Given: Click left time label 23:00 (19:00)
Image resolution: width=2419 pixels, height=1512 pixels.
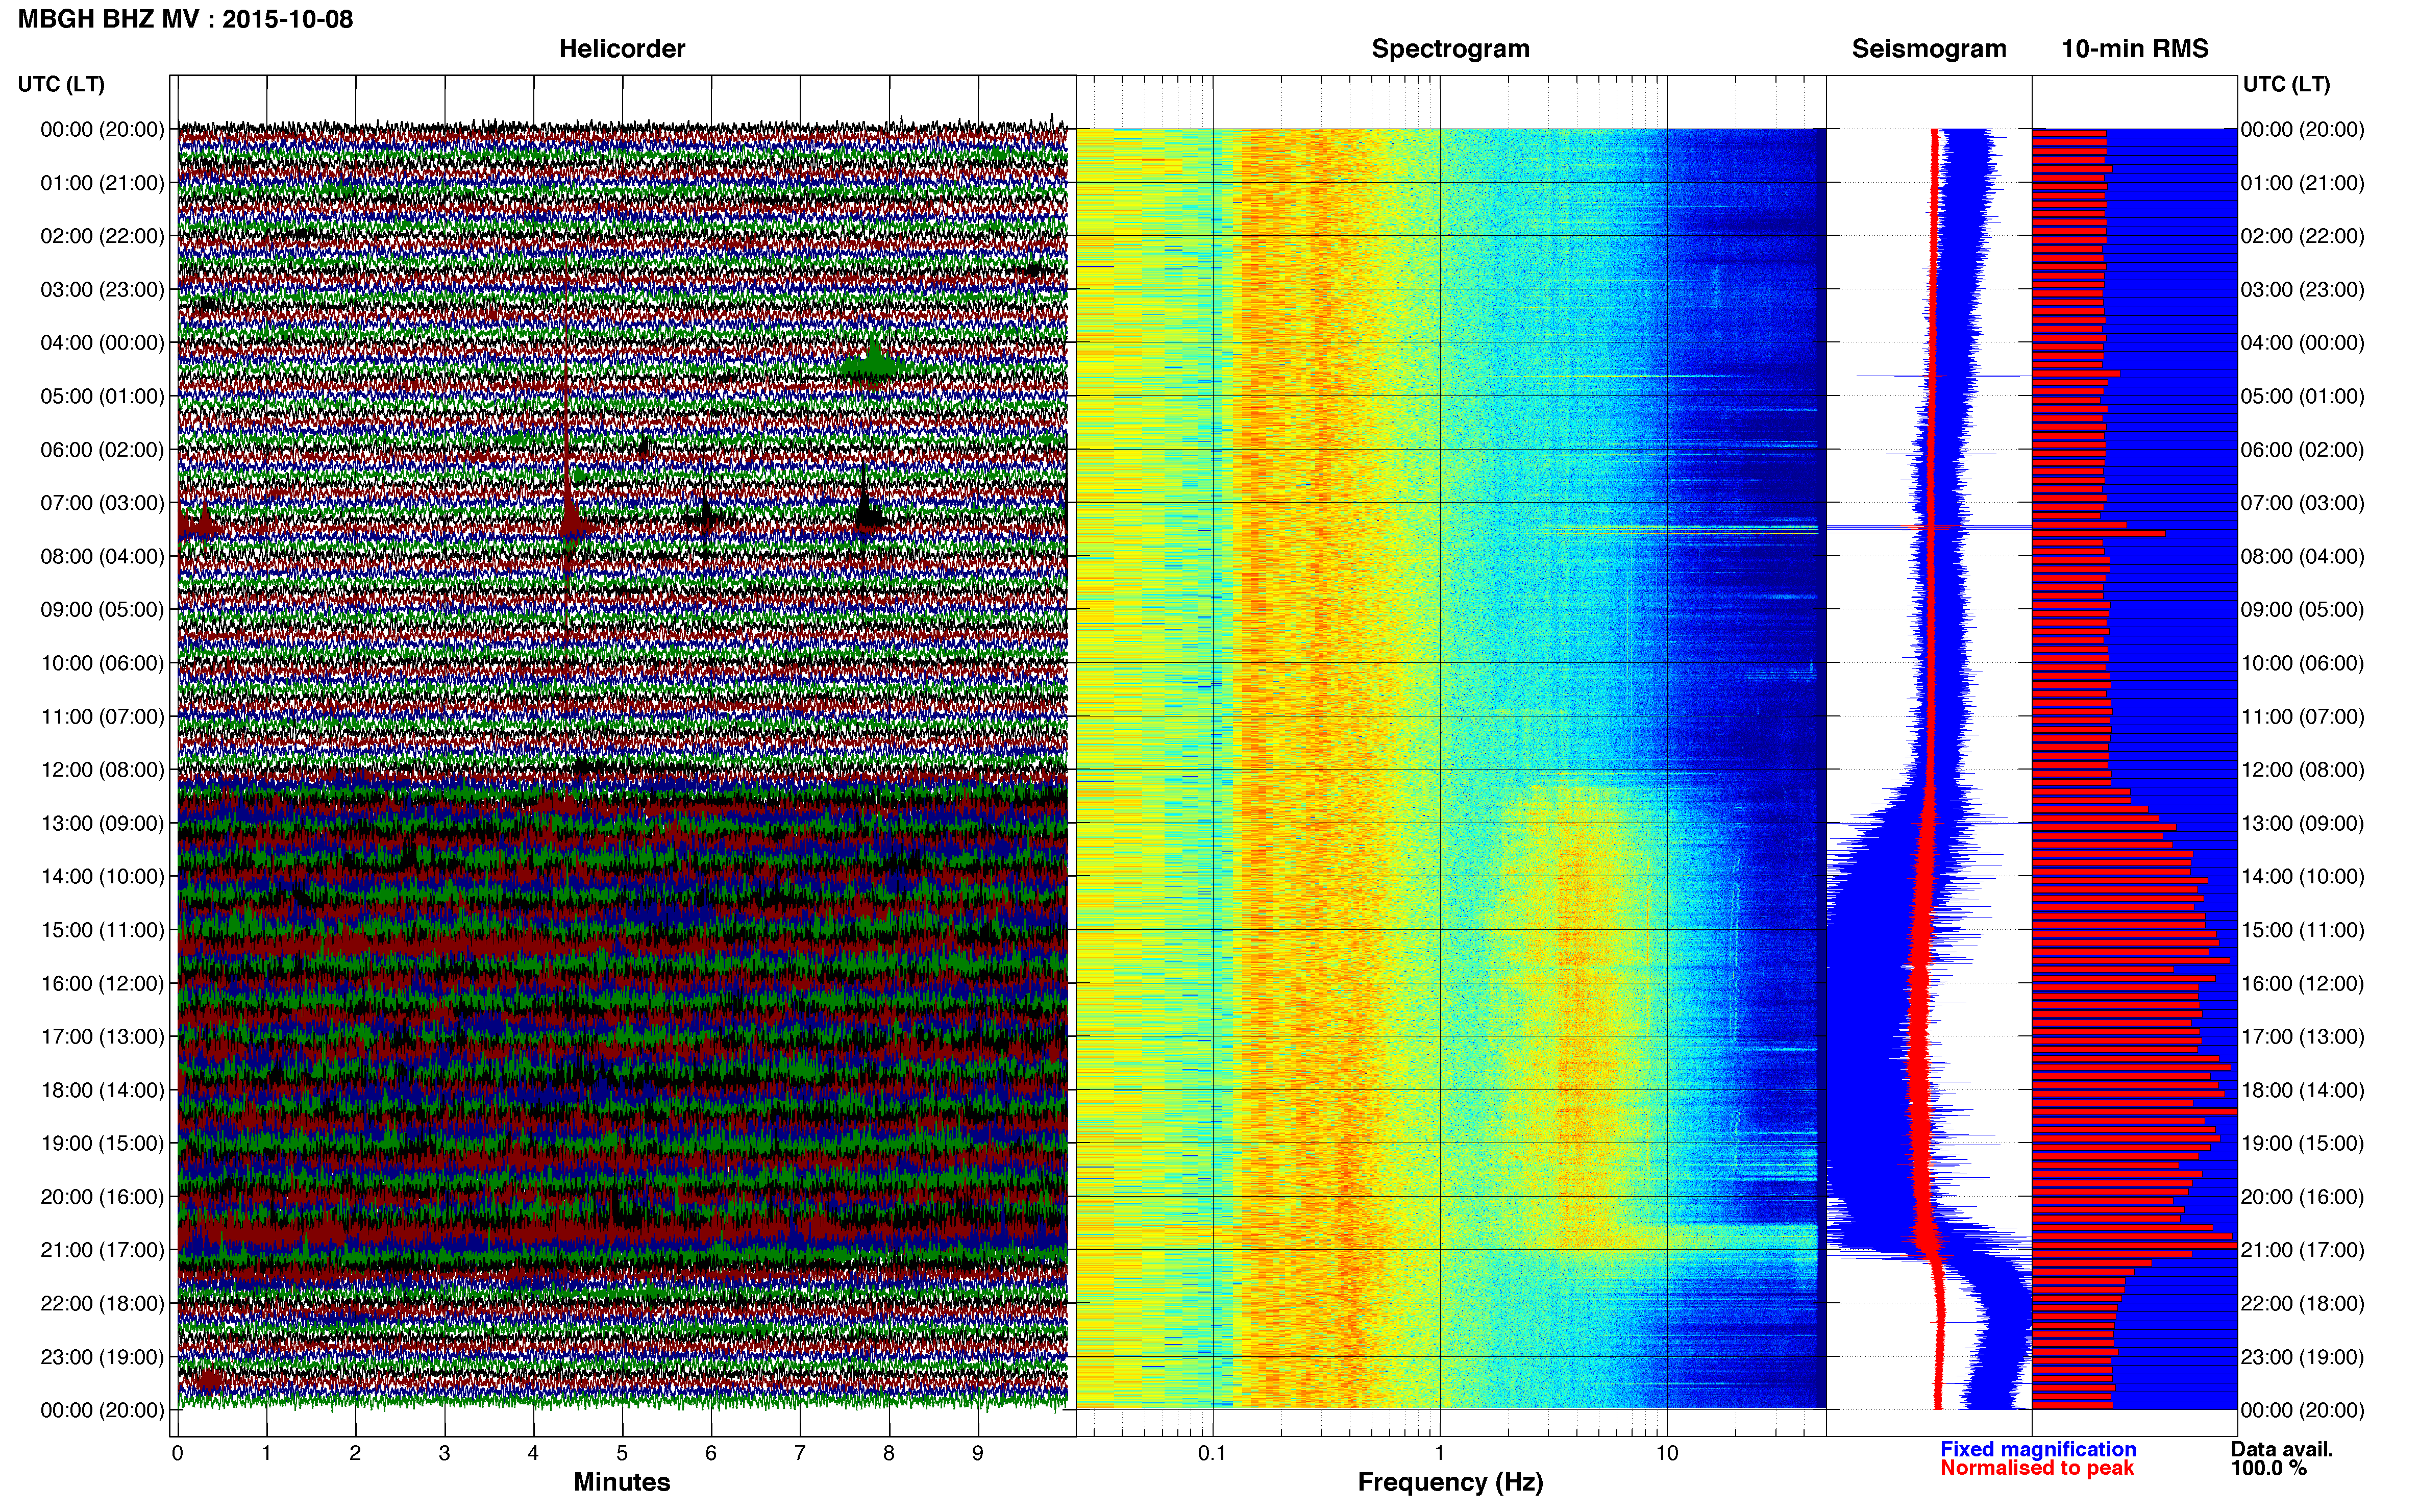Looking at the screenshot, I should (x=102, y=1357).
